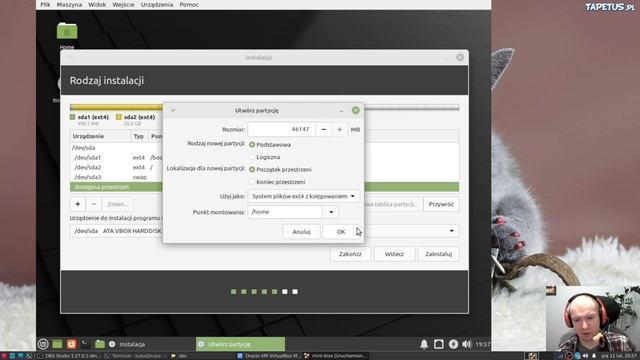This screenshot has height=360, width=640.
Task: Close the Instalacja window
Action: [460, 58]
